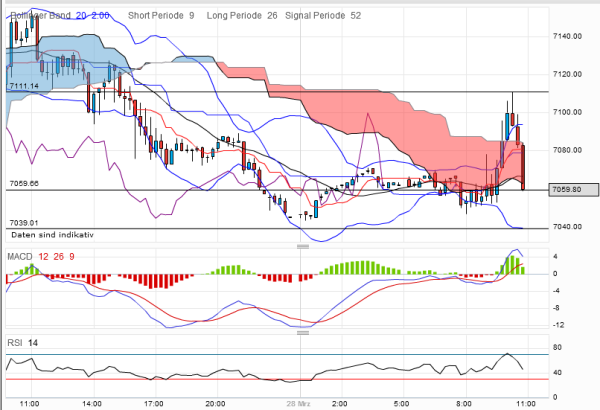Select the 'Long Periode 26' label

tap(242, 16)
